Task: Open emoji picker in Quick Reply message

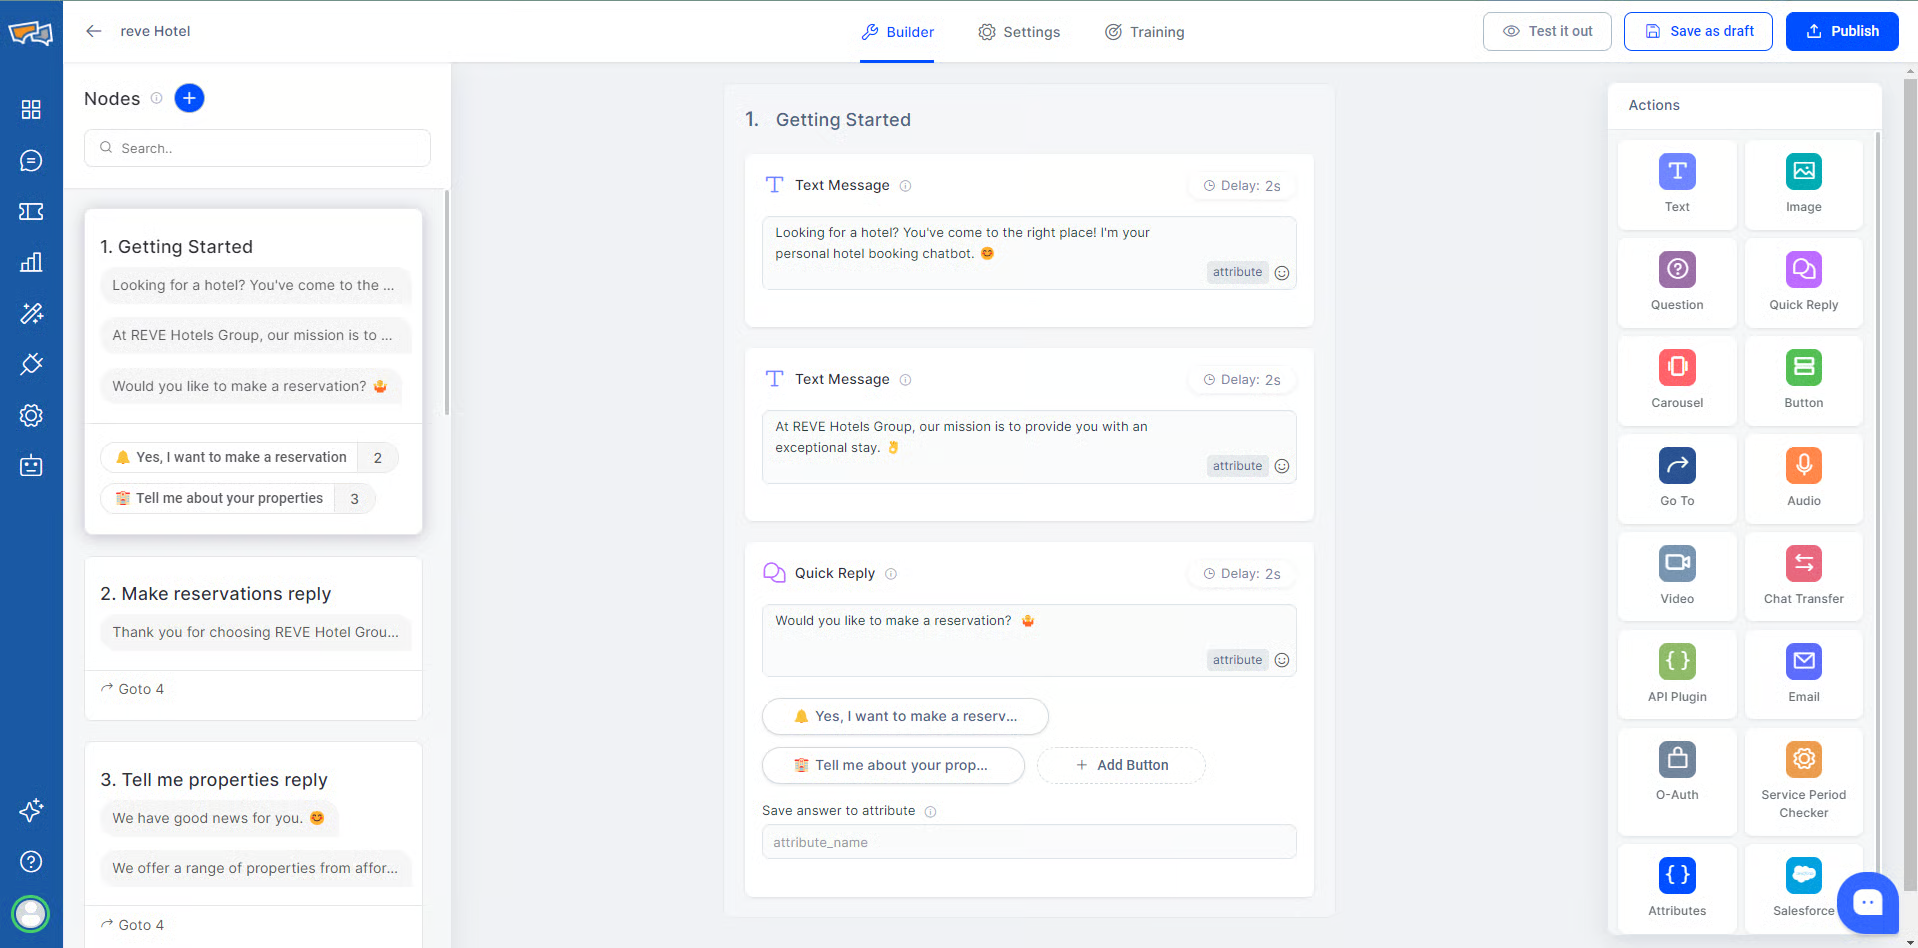Action: click(x=1282, y=660)
